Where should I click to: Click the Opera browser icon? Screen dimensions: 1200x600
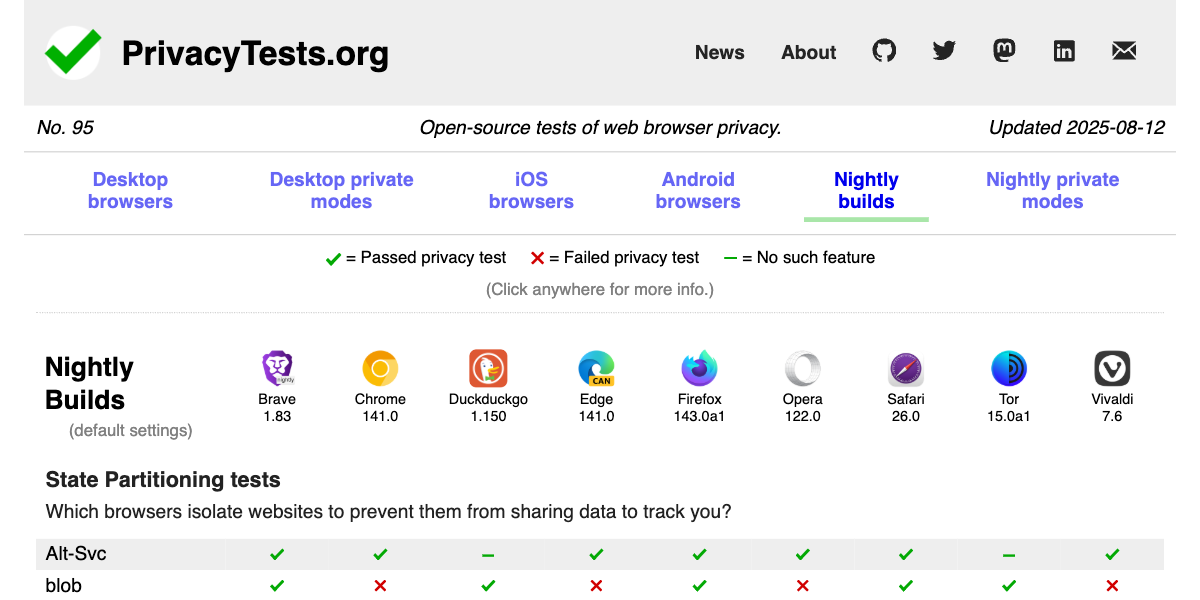point(802,369)
